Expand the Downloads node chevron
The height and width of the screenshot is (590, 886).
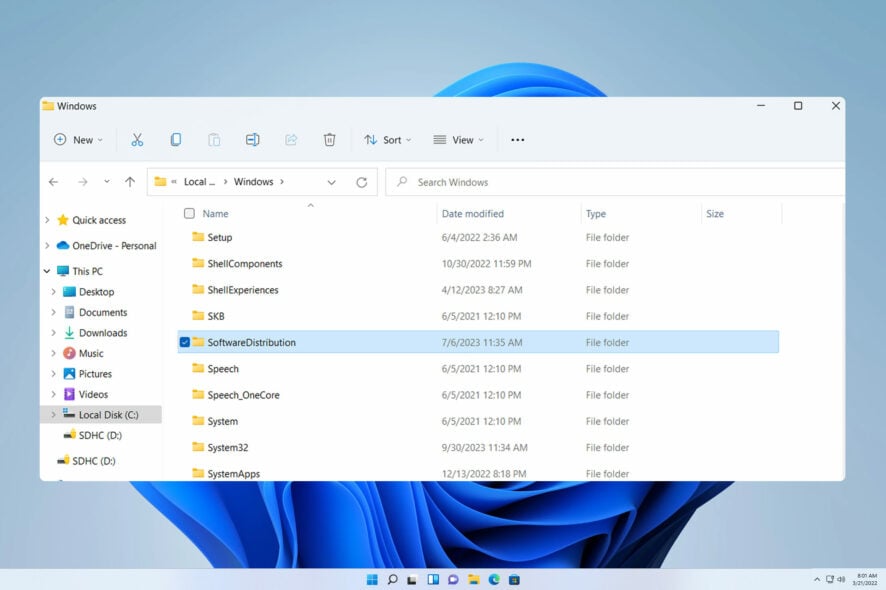[x=54, y=333]
